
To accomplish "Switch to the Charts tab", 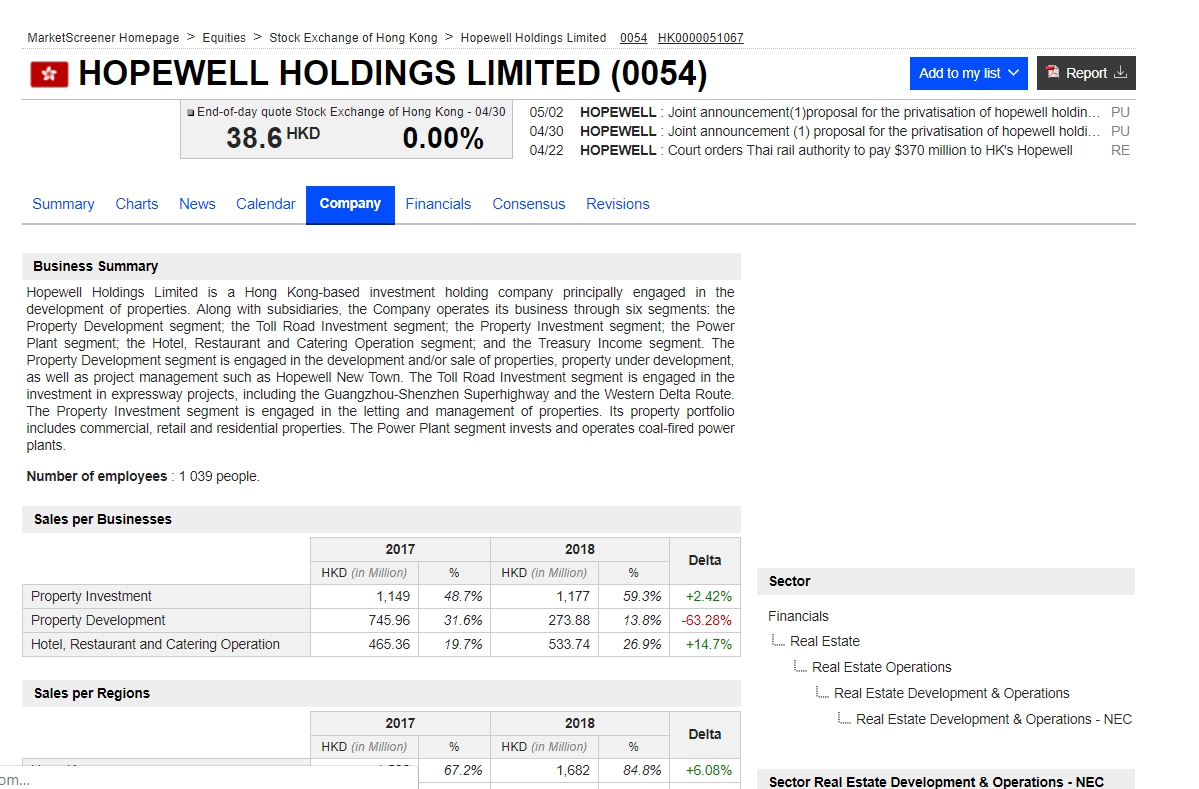I will click(137, 204).
